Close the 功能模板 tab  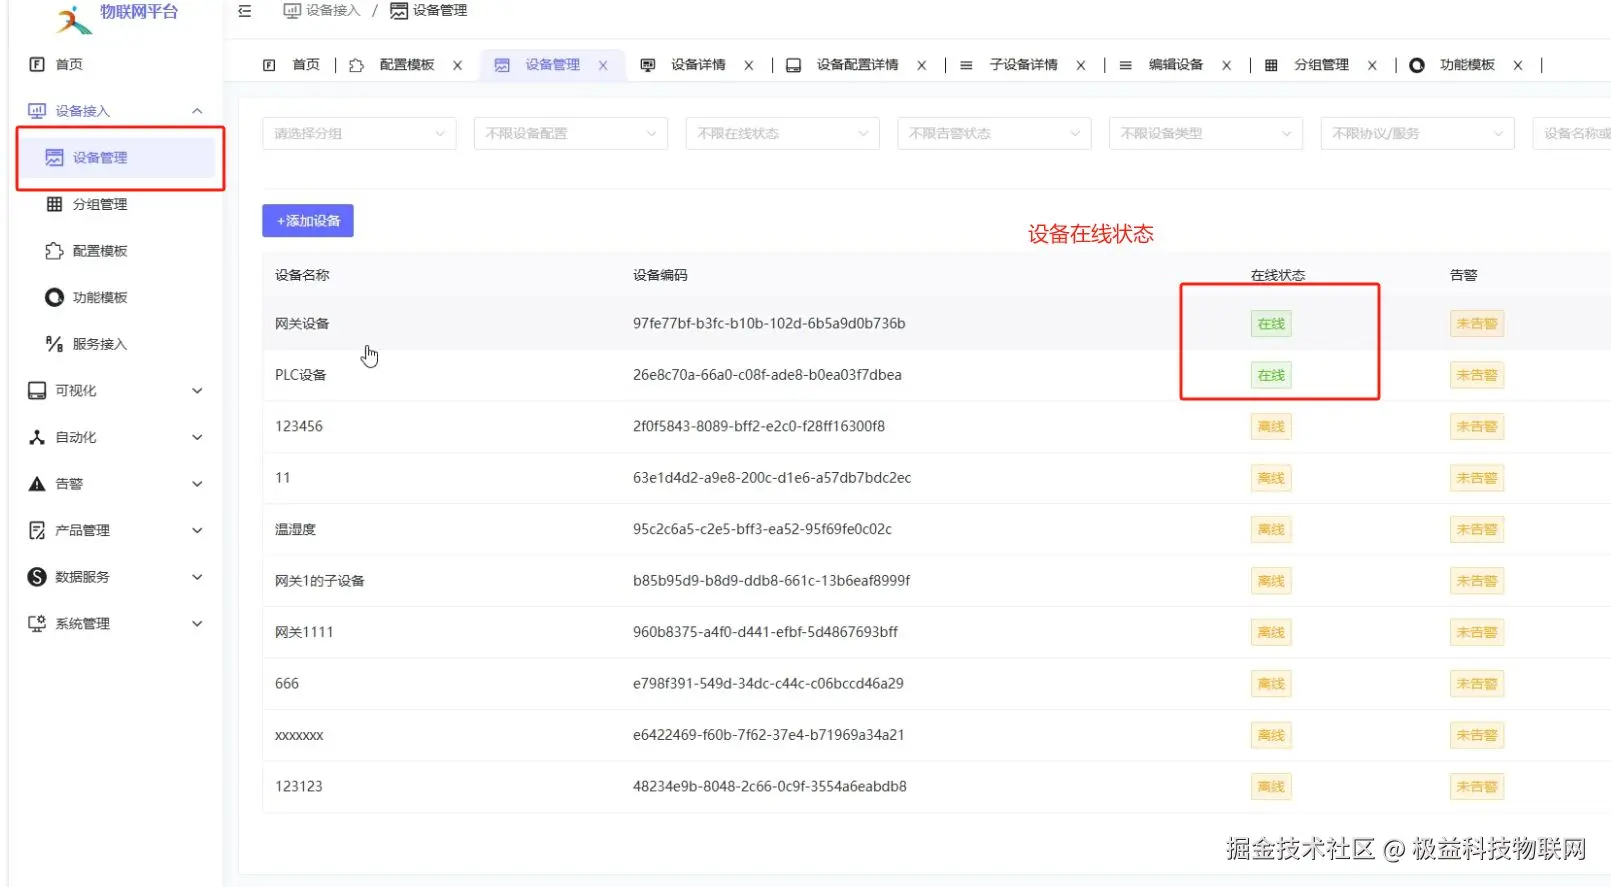click(1518, 65)
